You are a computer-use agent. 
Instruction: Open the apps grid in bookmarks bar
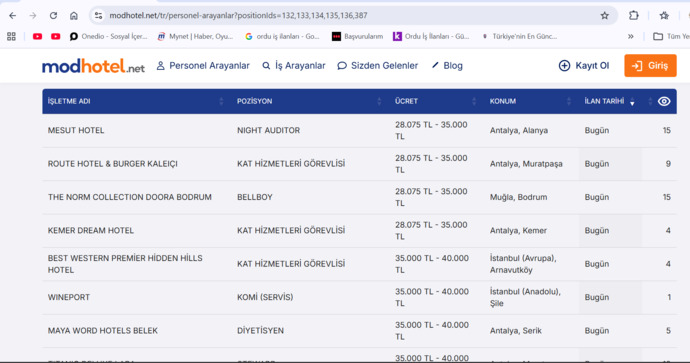[11, 37]
